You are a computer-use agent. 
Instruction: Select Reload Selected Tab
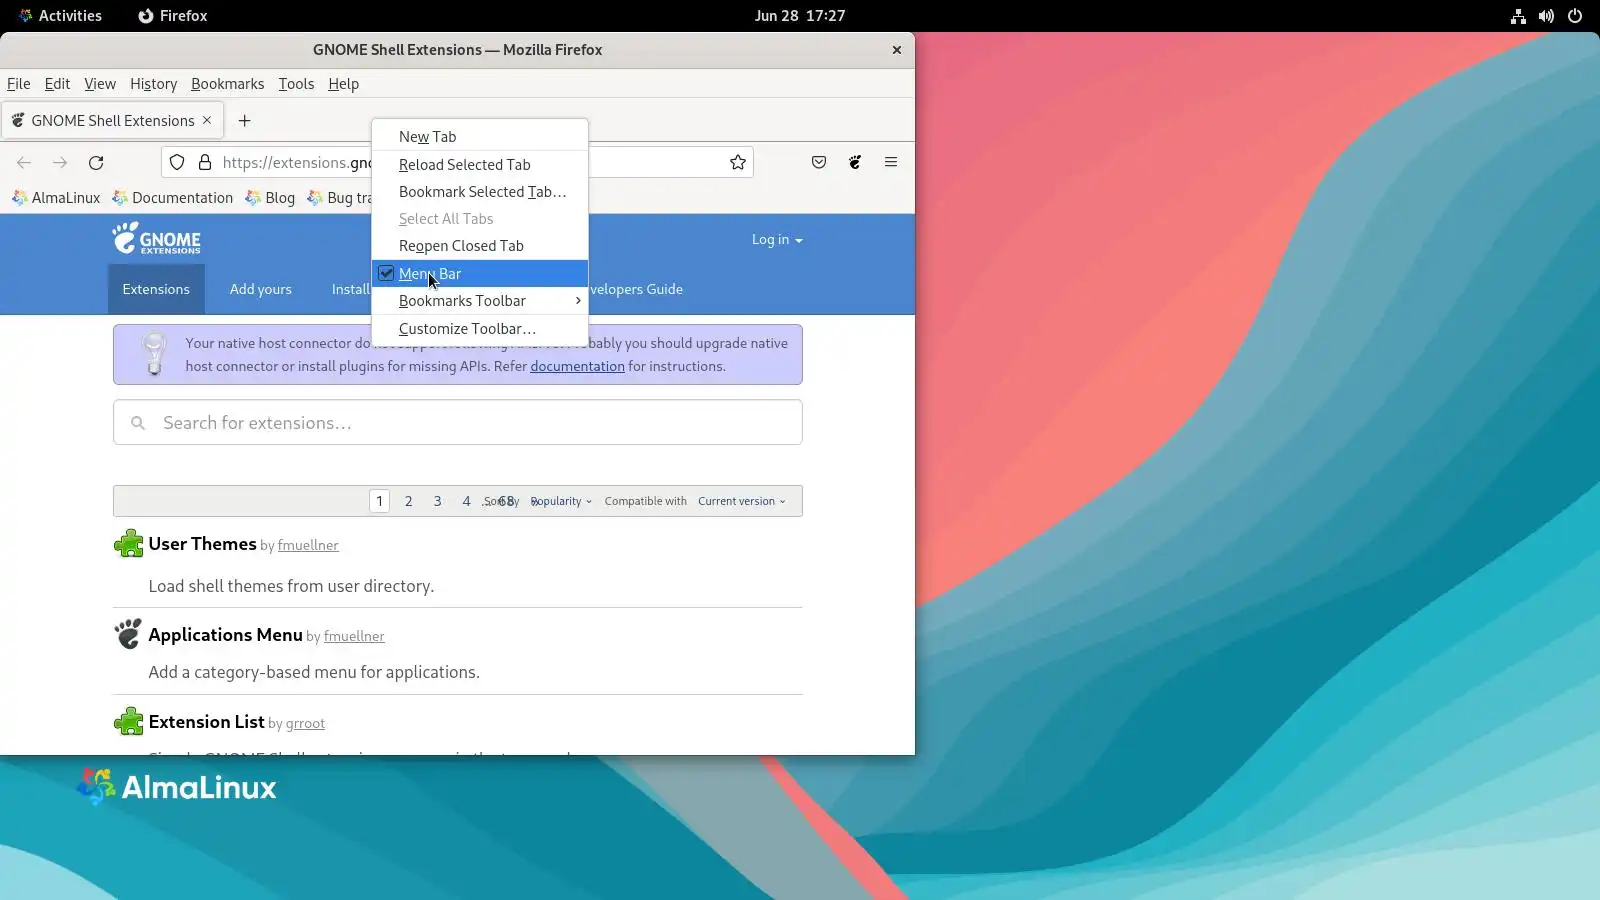click(x=480, y=165)
